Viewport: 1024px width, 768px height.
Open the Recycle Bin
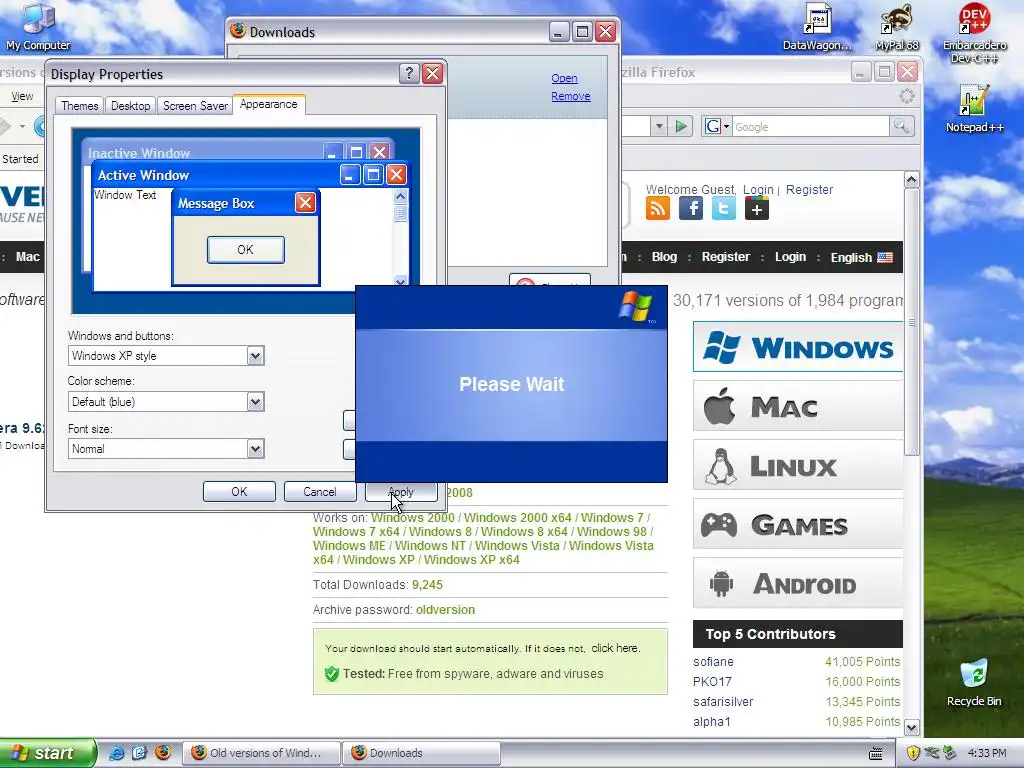[974, 682]
